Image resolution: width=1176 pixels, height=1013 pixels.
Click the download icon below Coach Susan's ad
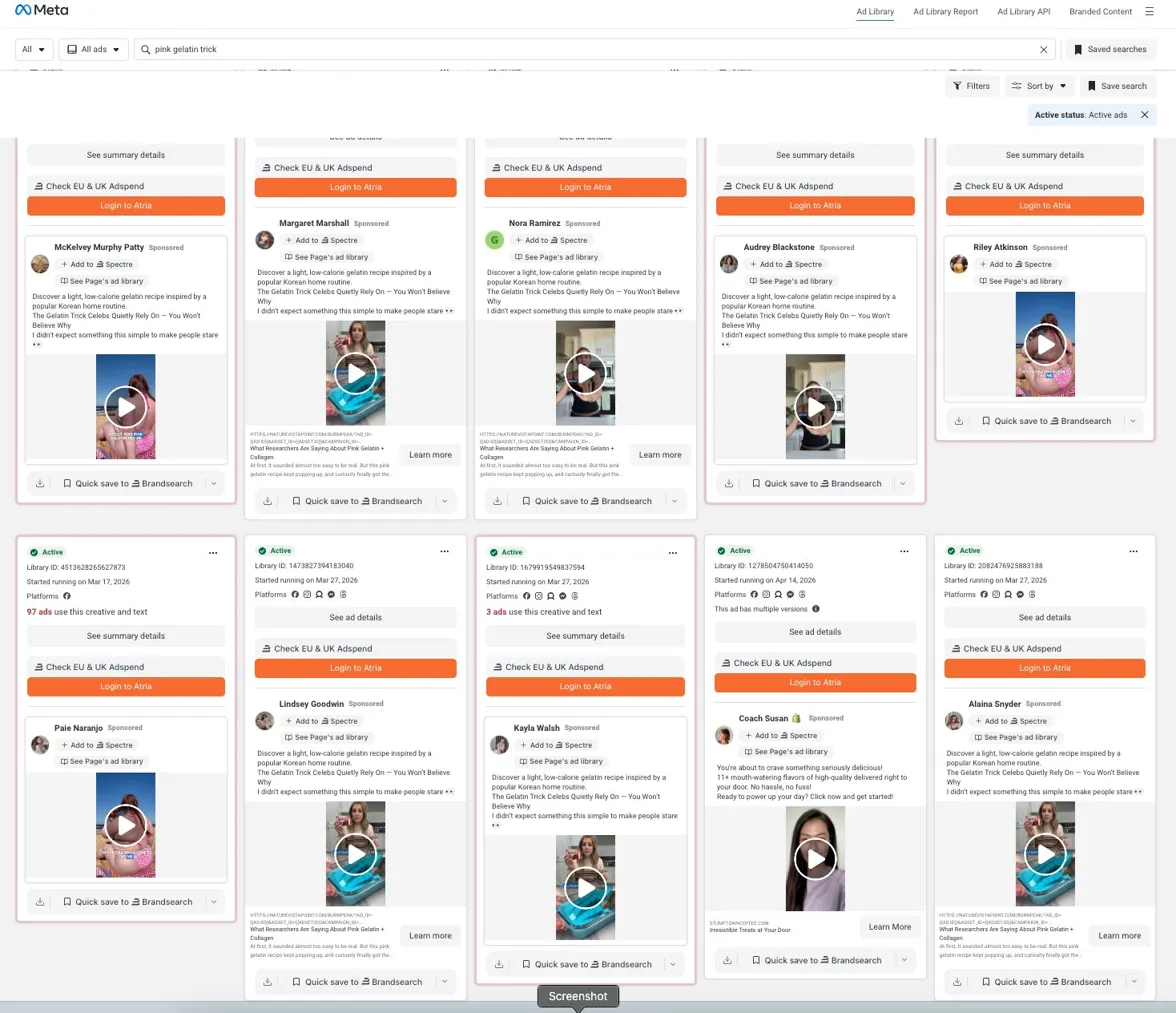click(728, 959)
